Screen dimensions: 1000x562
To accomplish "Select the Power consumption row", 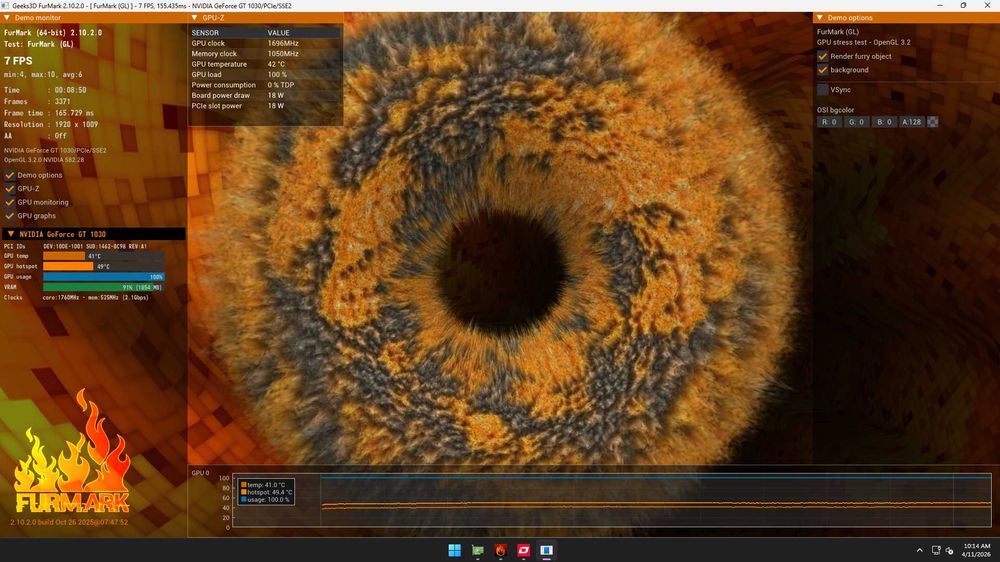I will [x=265, y=85].
